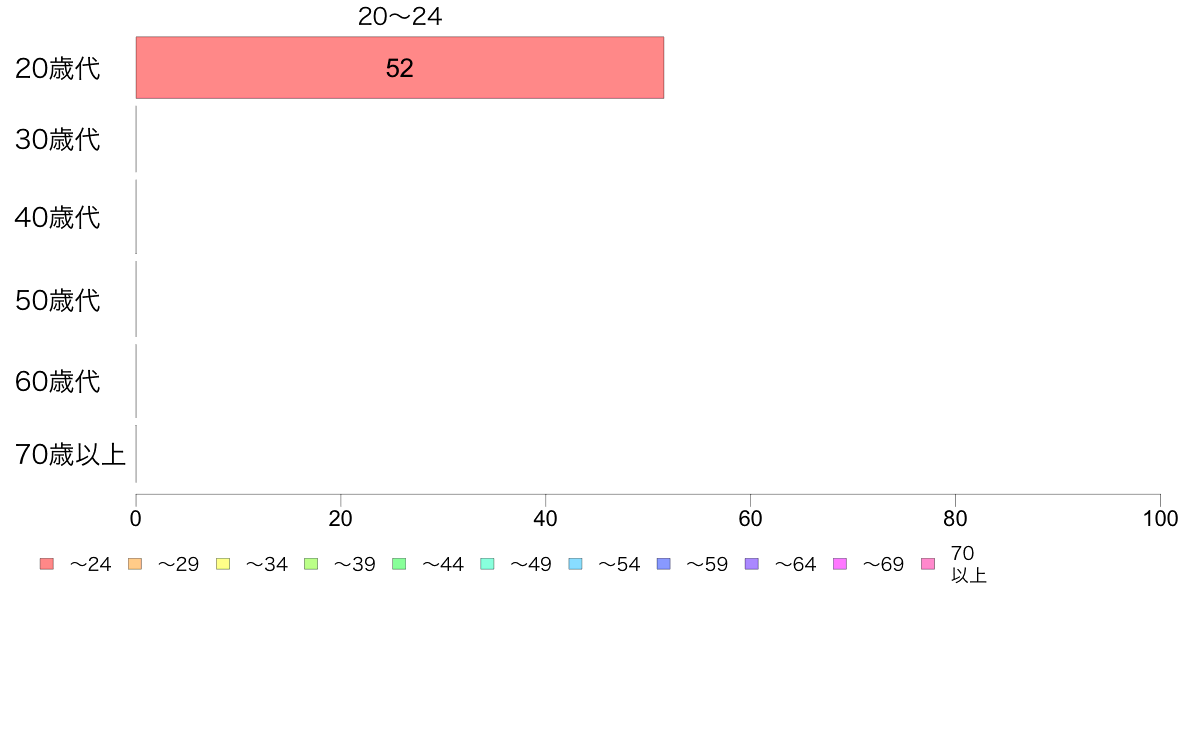Viewport: 1188px width, 736px height.
Task: Click the 20~24 label above the bar
Action: pyautogui.click(x=400, y=16)
